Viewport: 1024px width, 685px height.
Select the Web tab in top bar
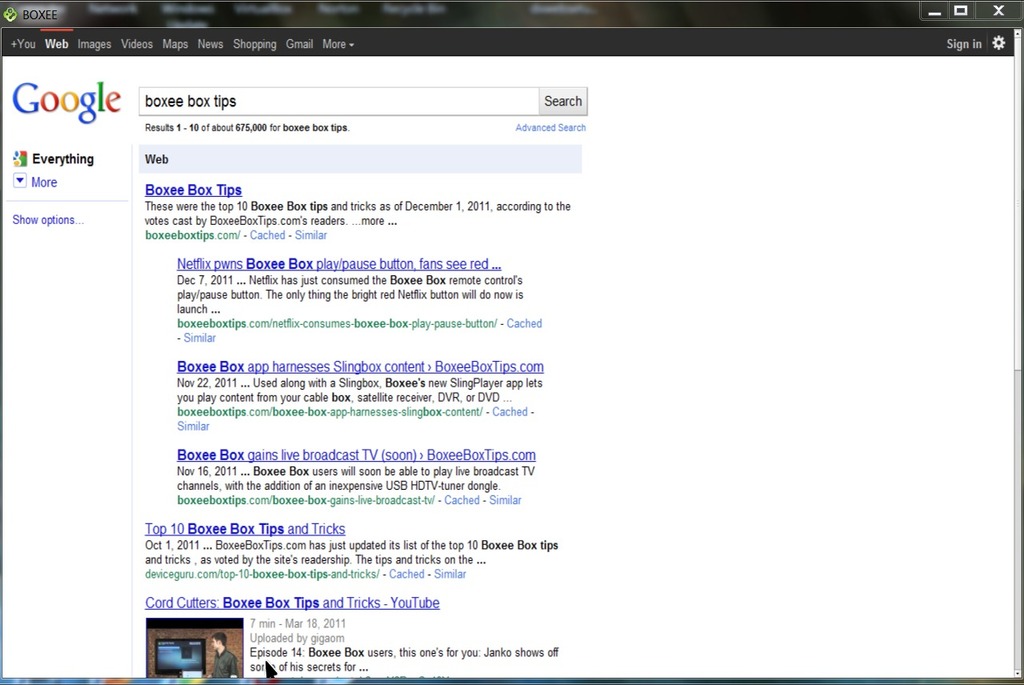pos(57,44)
